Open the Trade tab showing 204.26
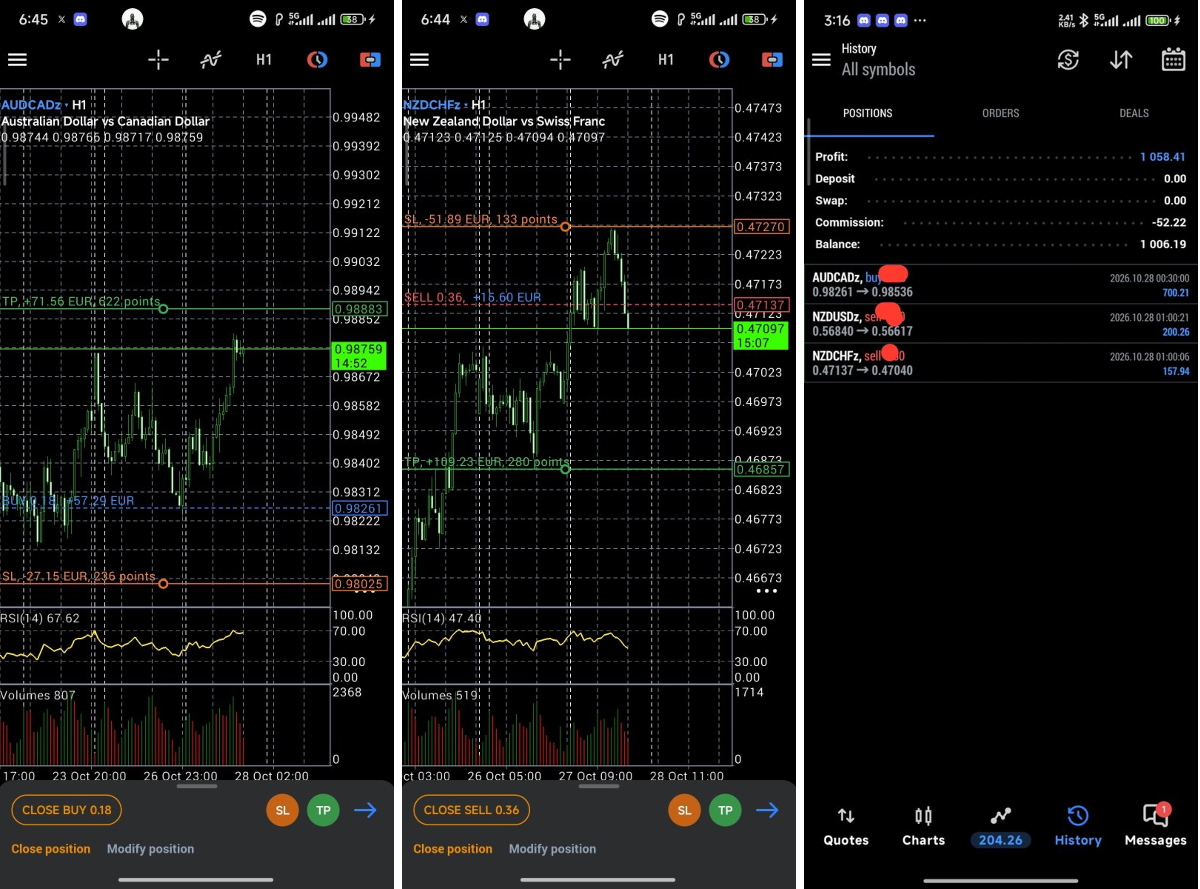Image resolution: width=1200 pixels, height=889 pixels. tap(1000, 828)
